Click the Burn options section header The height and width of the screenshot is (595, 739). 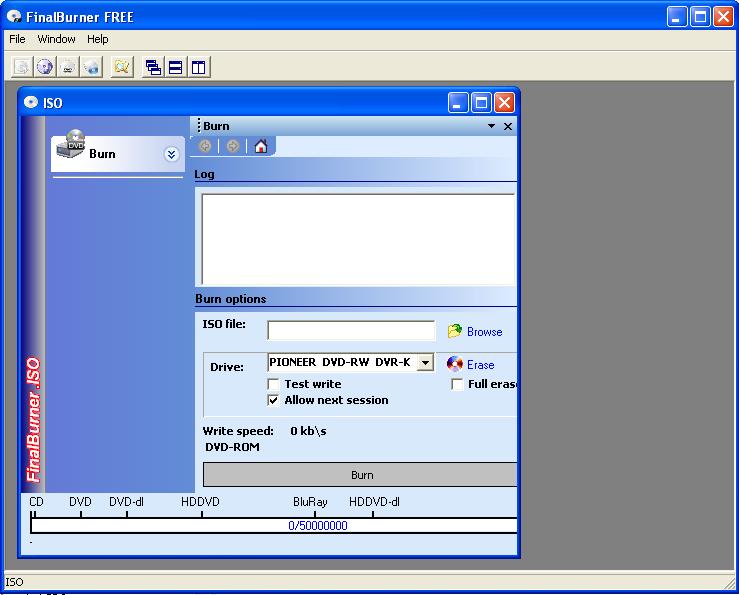[231, 299]
